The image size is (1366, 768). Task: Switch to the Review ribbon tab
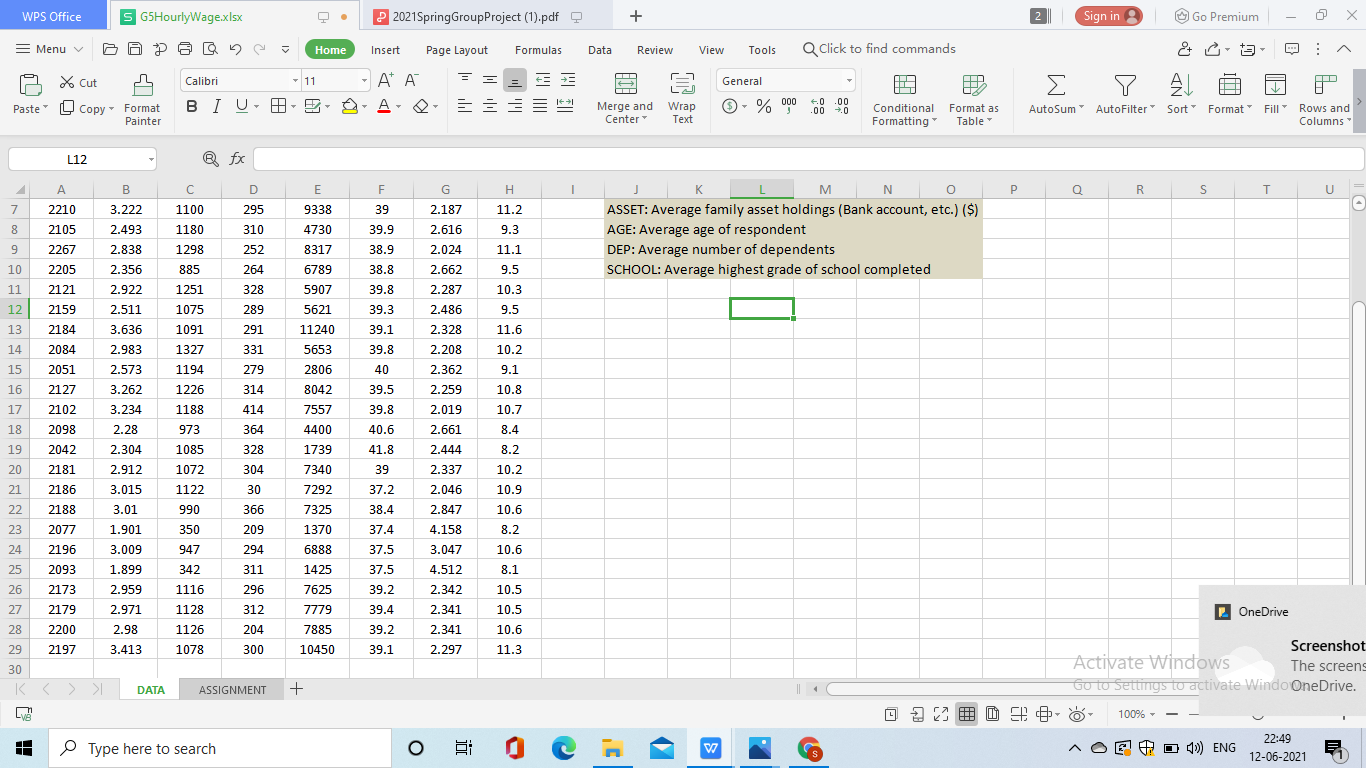(x=655, y=50)
